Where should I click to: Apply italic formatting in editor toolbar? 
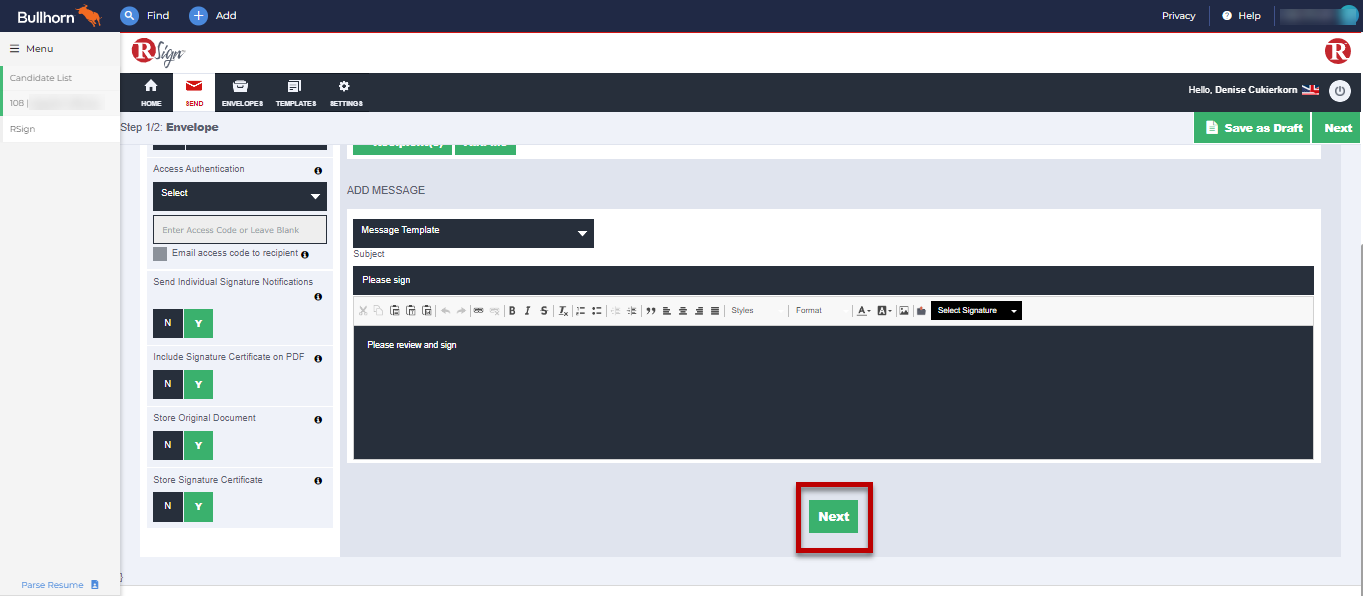pos(527,311)
